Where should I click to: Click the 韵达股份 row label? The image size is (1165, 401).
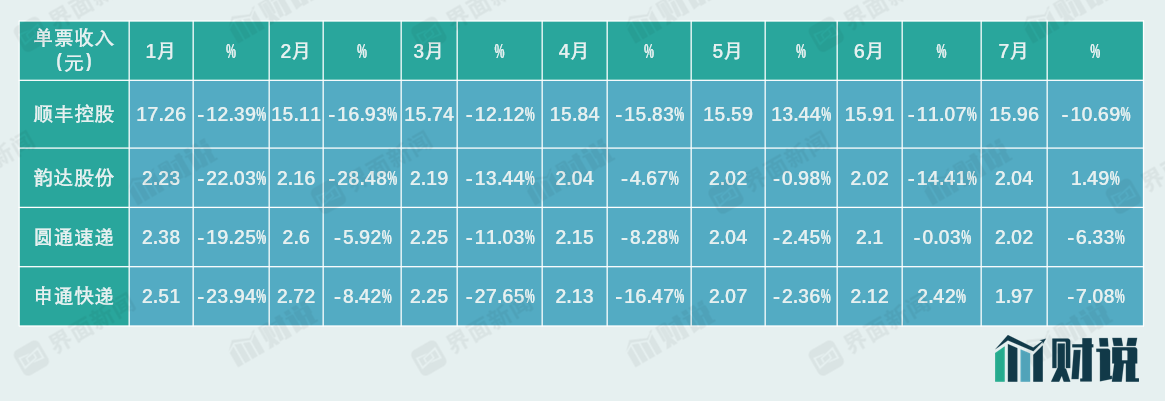[x=74, y=178]
